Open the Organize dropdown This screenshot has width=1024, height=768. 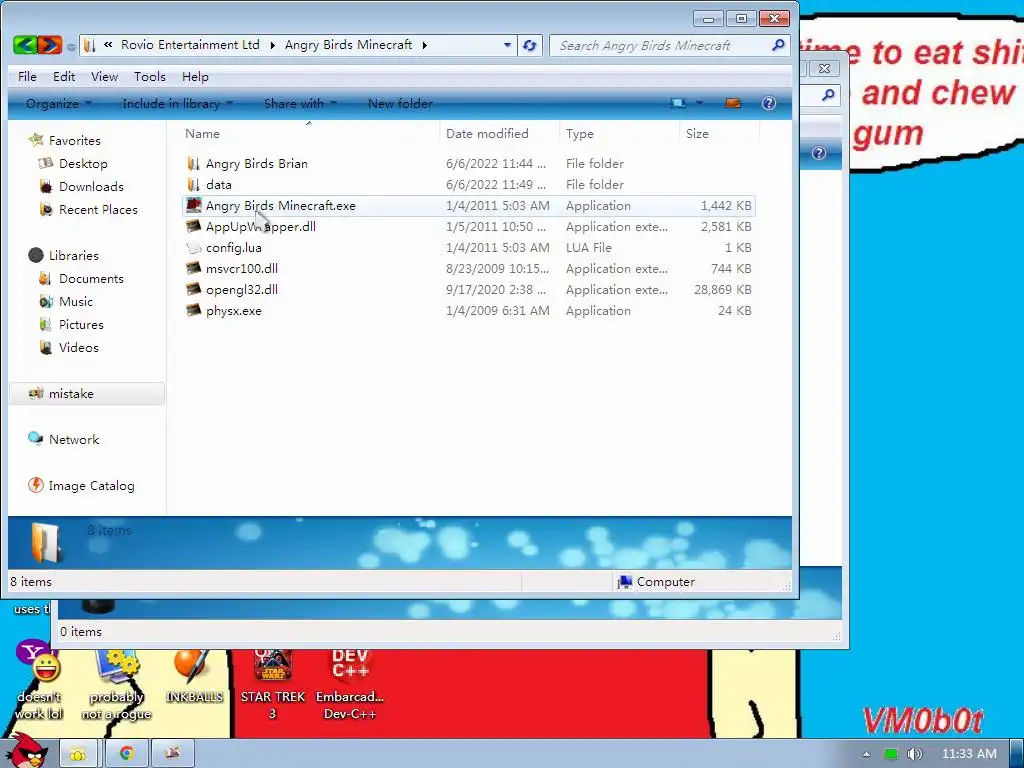point(59,103)
